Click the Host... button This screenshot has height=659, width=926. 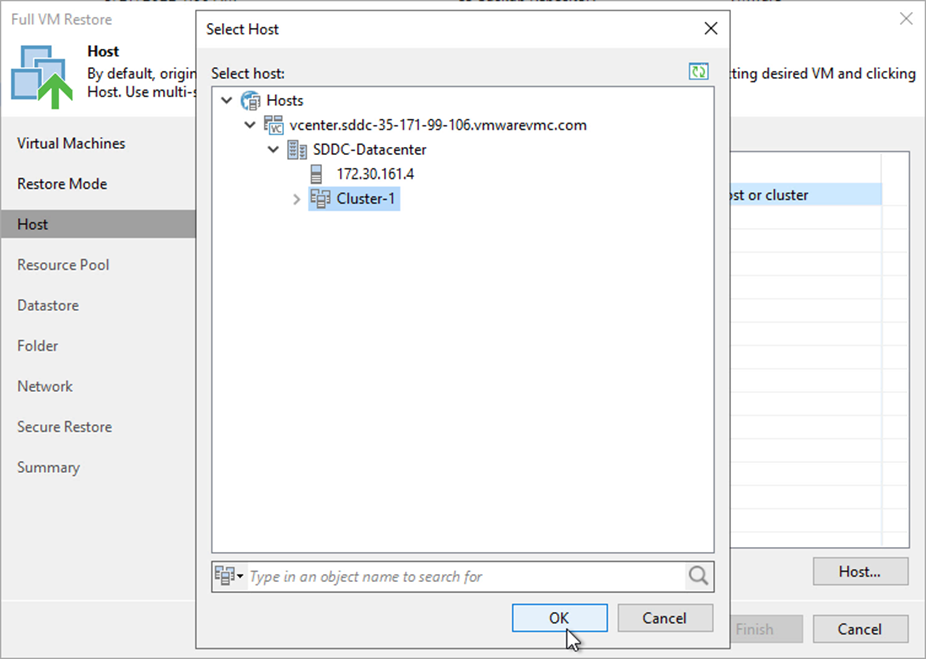[860, 571]
